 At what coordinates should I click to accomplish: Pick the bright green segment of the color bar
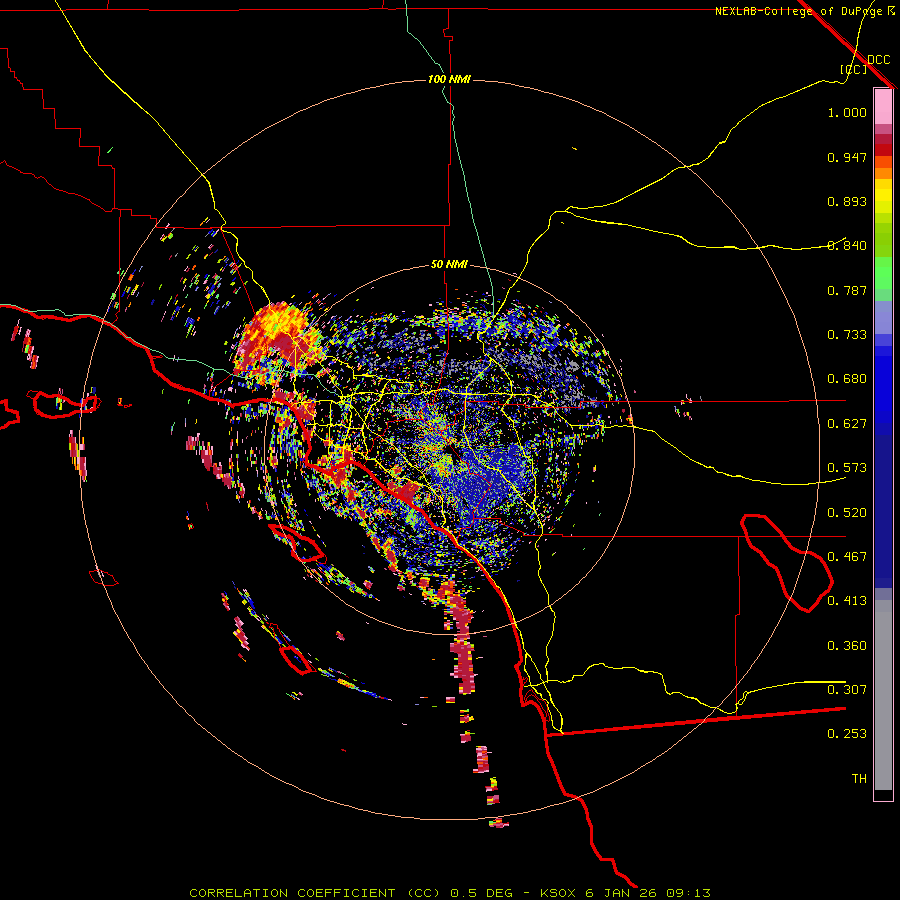tap(883, 273)
